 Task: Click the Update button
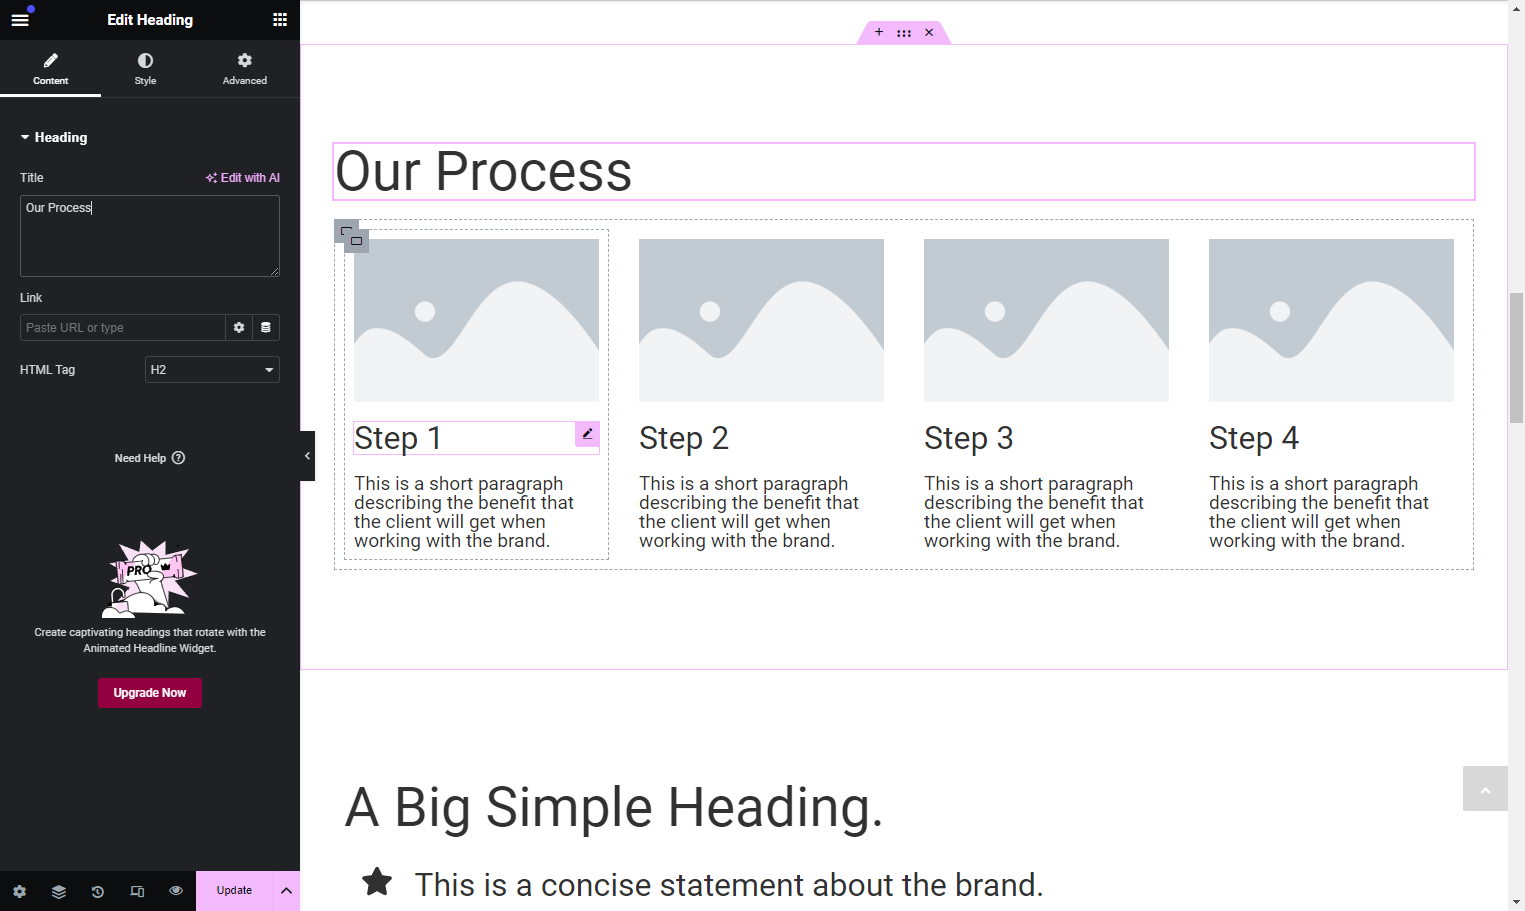[x=234, y=891]
